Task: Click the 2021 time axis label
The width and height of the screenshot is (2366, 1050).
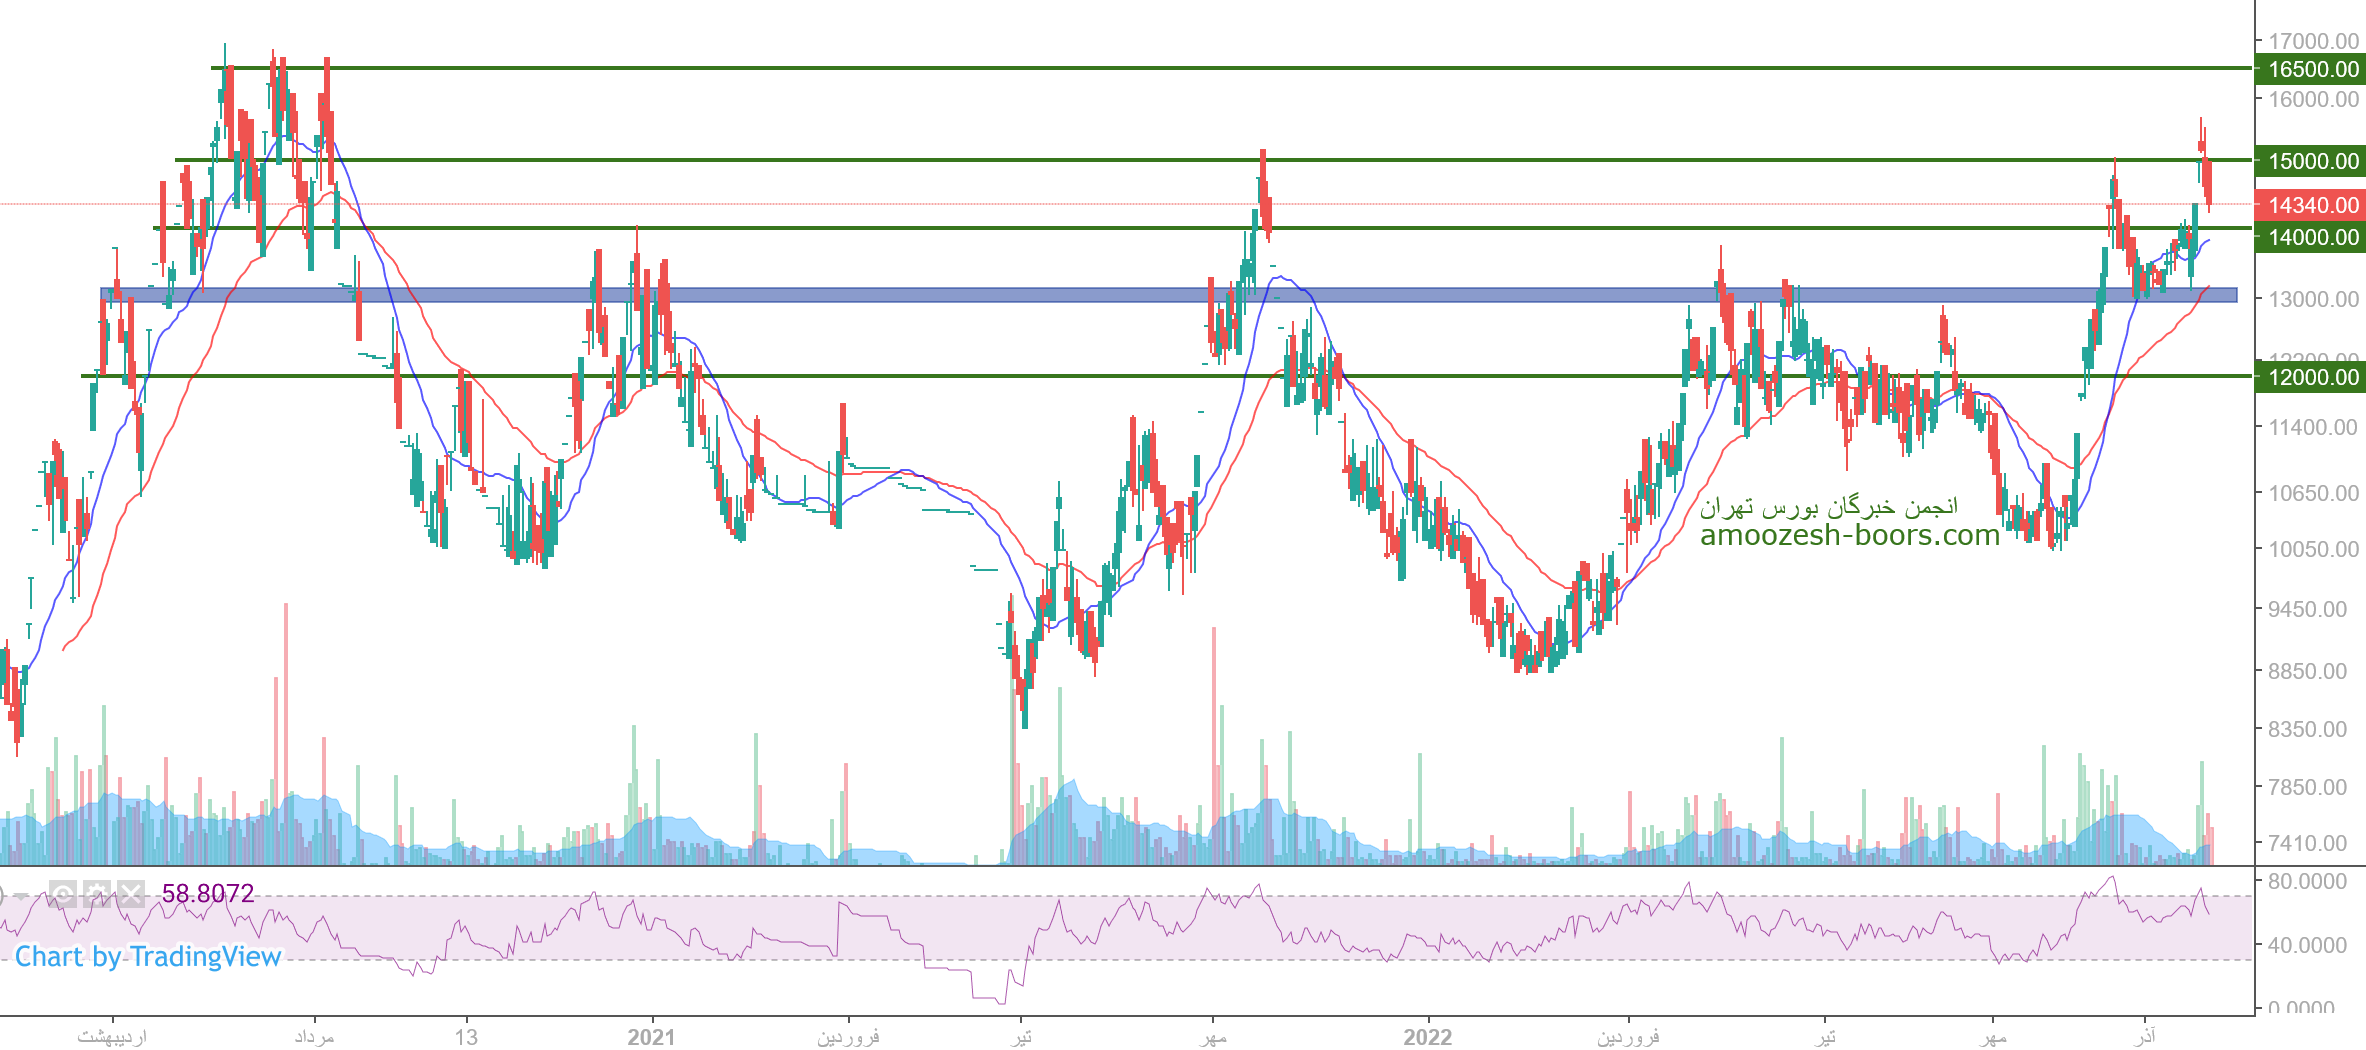Action: tap(651, 1037)
